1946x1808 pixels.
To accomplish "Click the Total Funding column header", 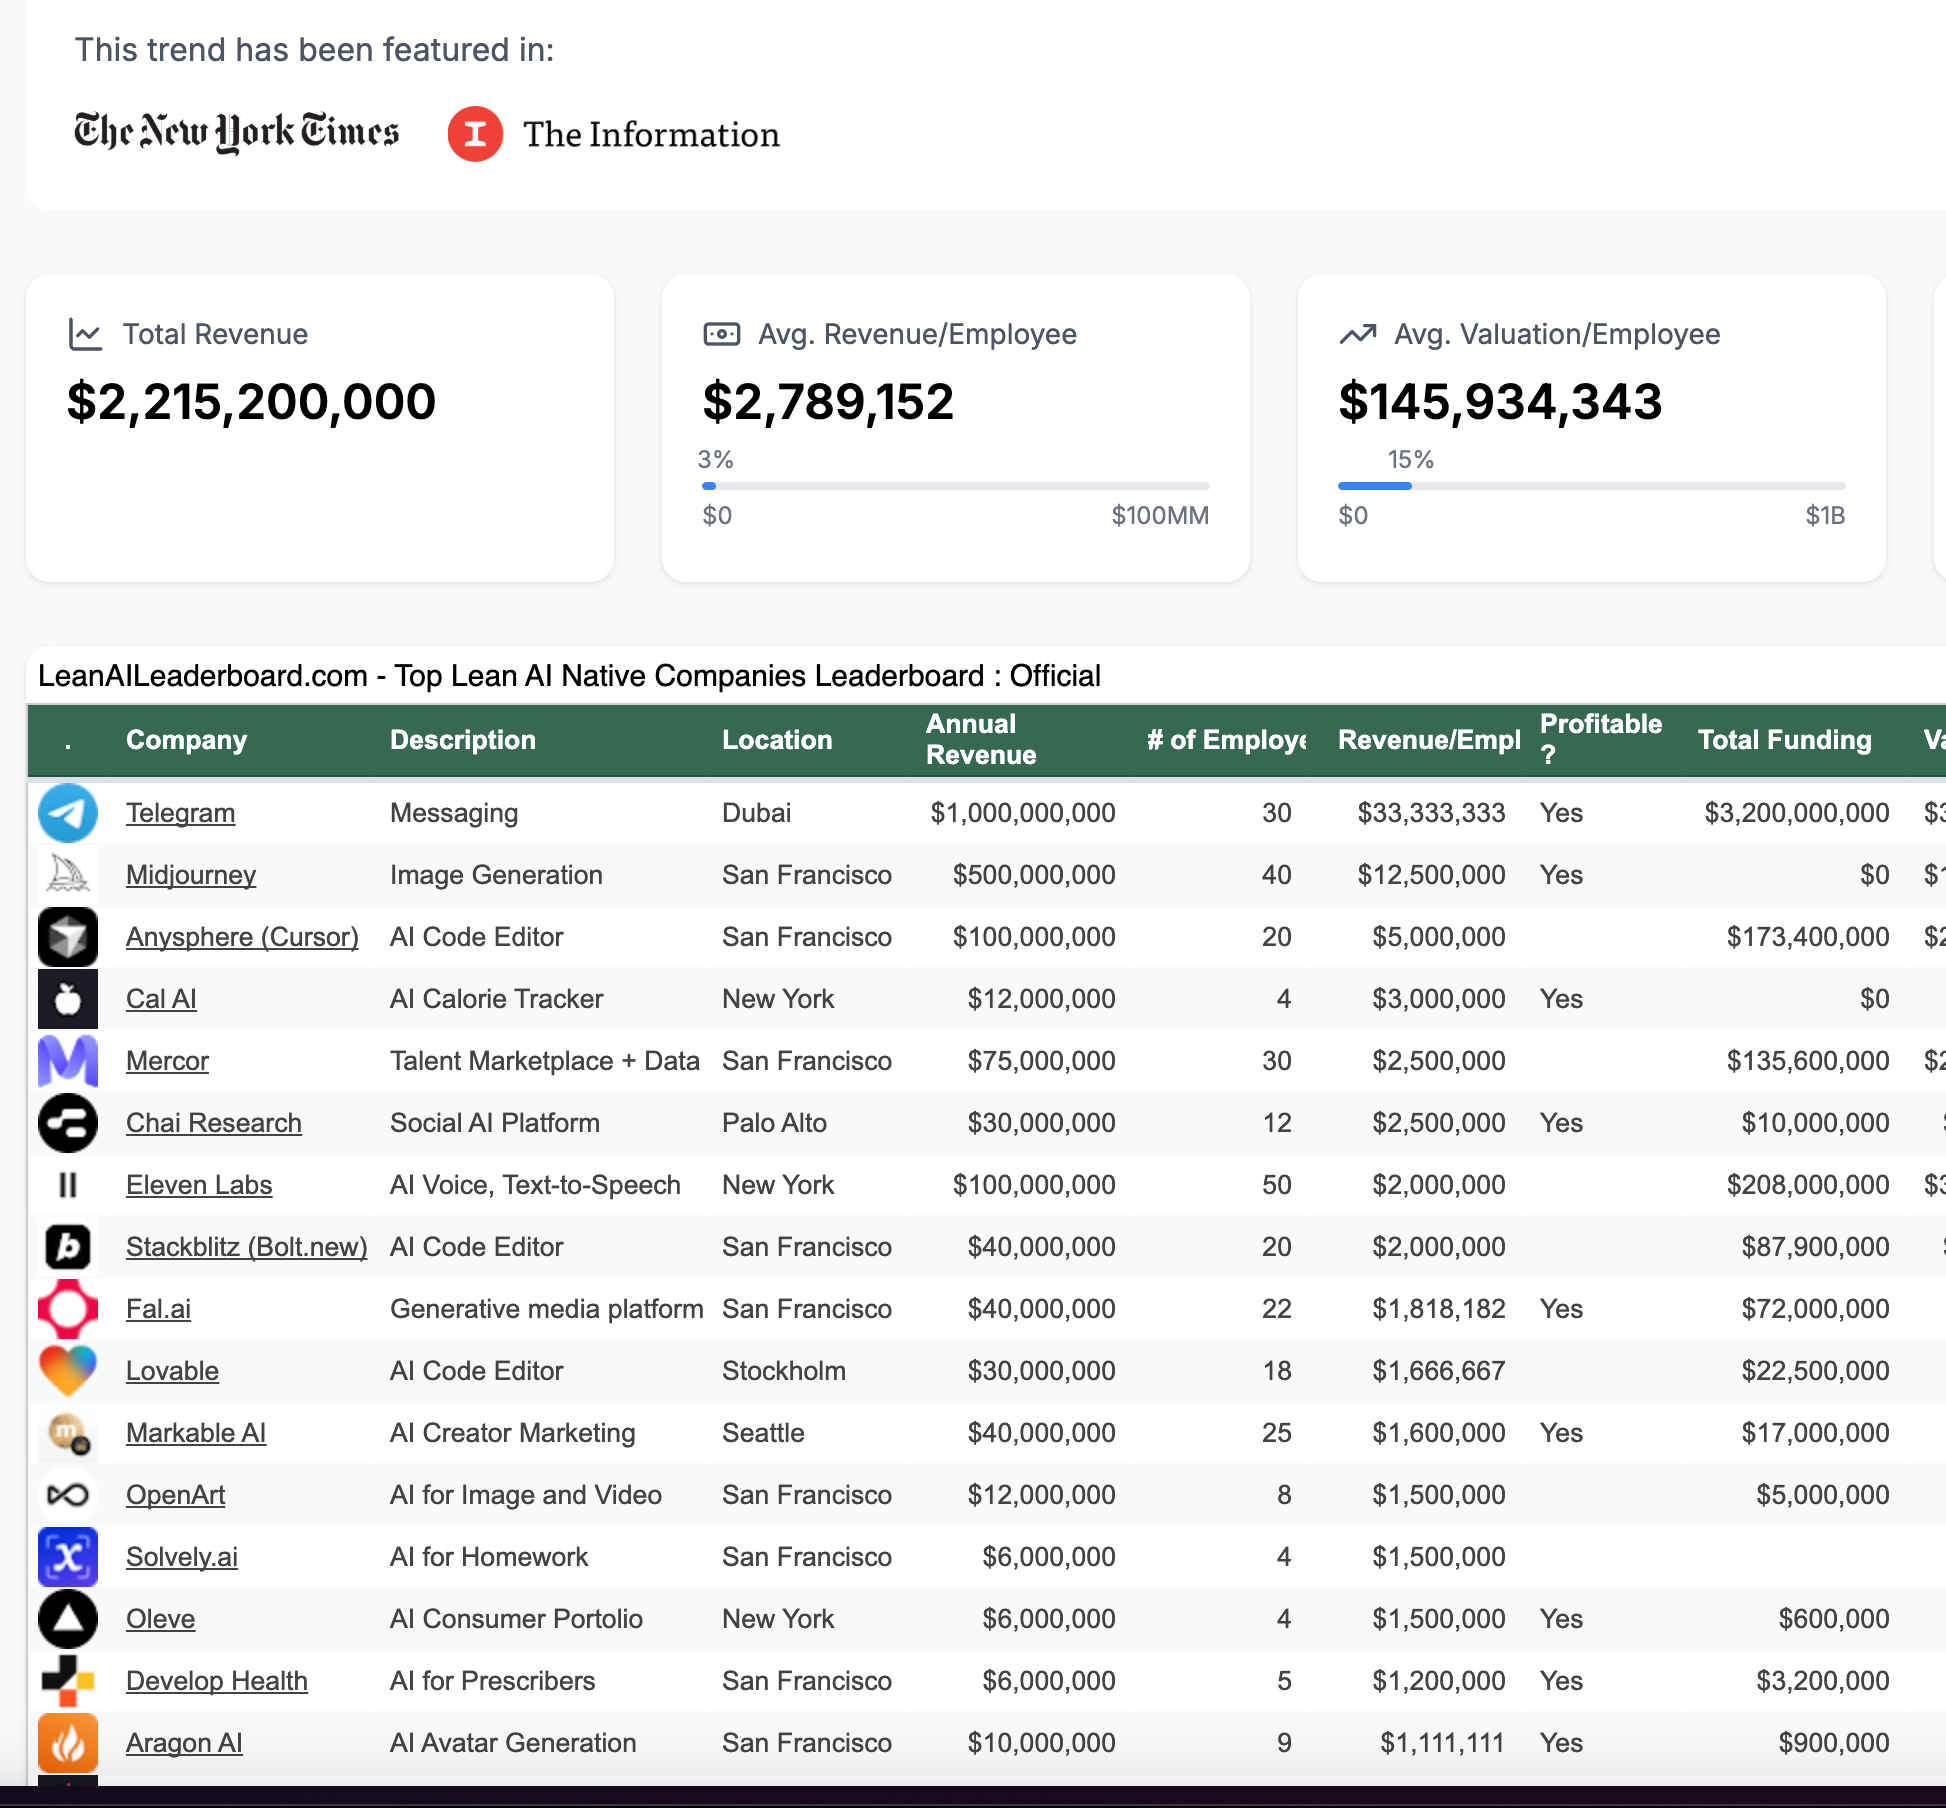I will click(x=1784, y=740).
